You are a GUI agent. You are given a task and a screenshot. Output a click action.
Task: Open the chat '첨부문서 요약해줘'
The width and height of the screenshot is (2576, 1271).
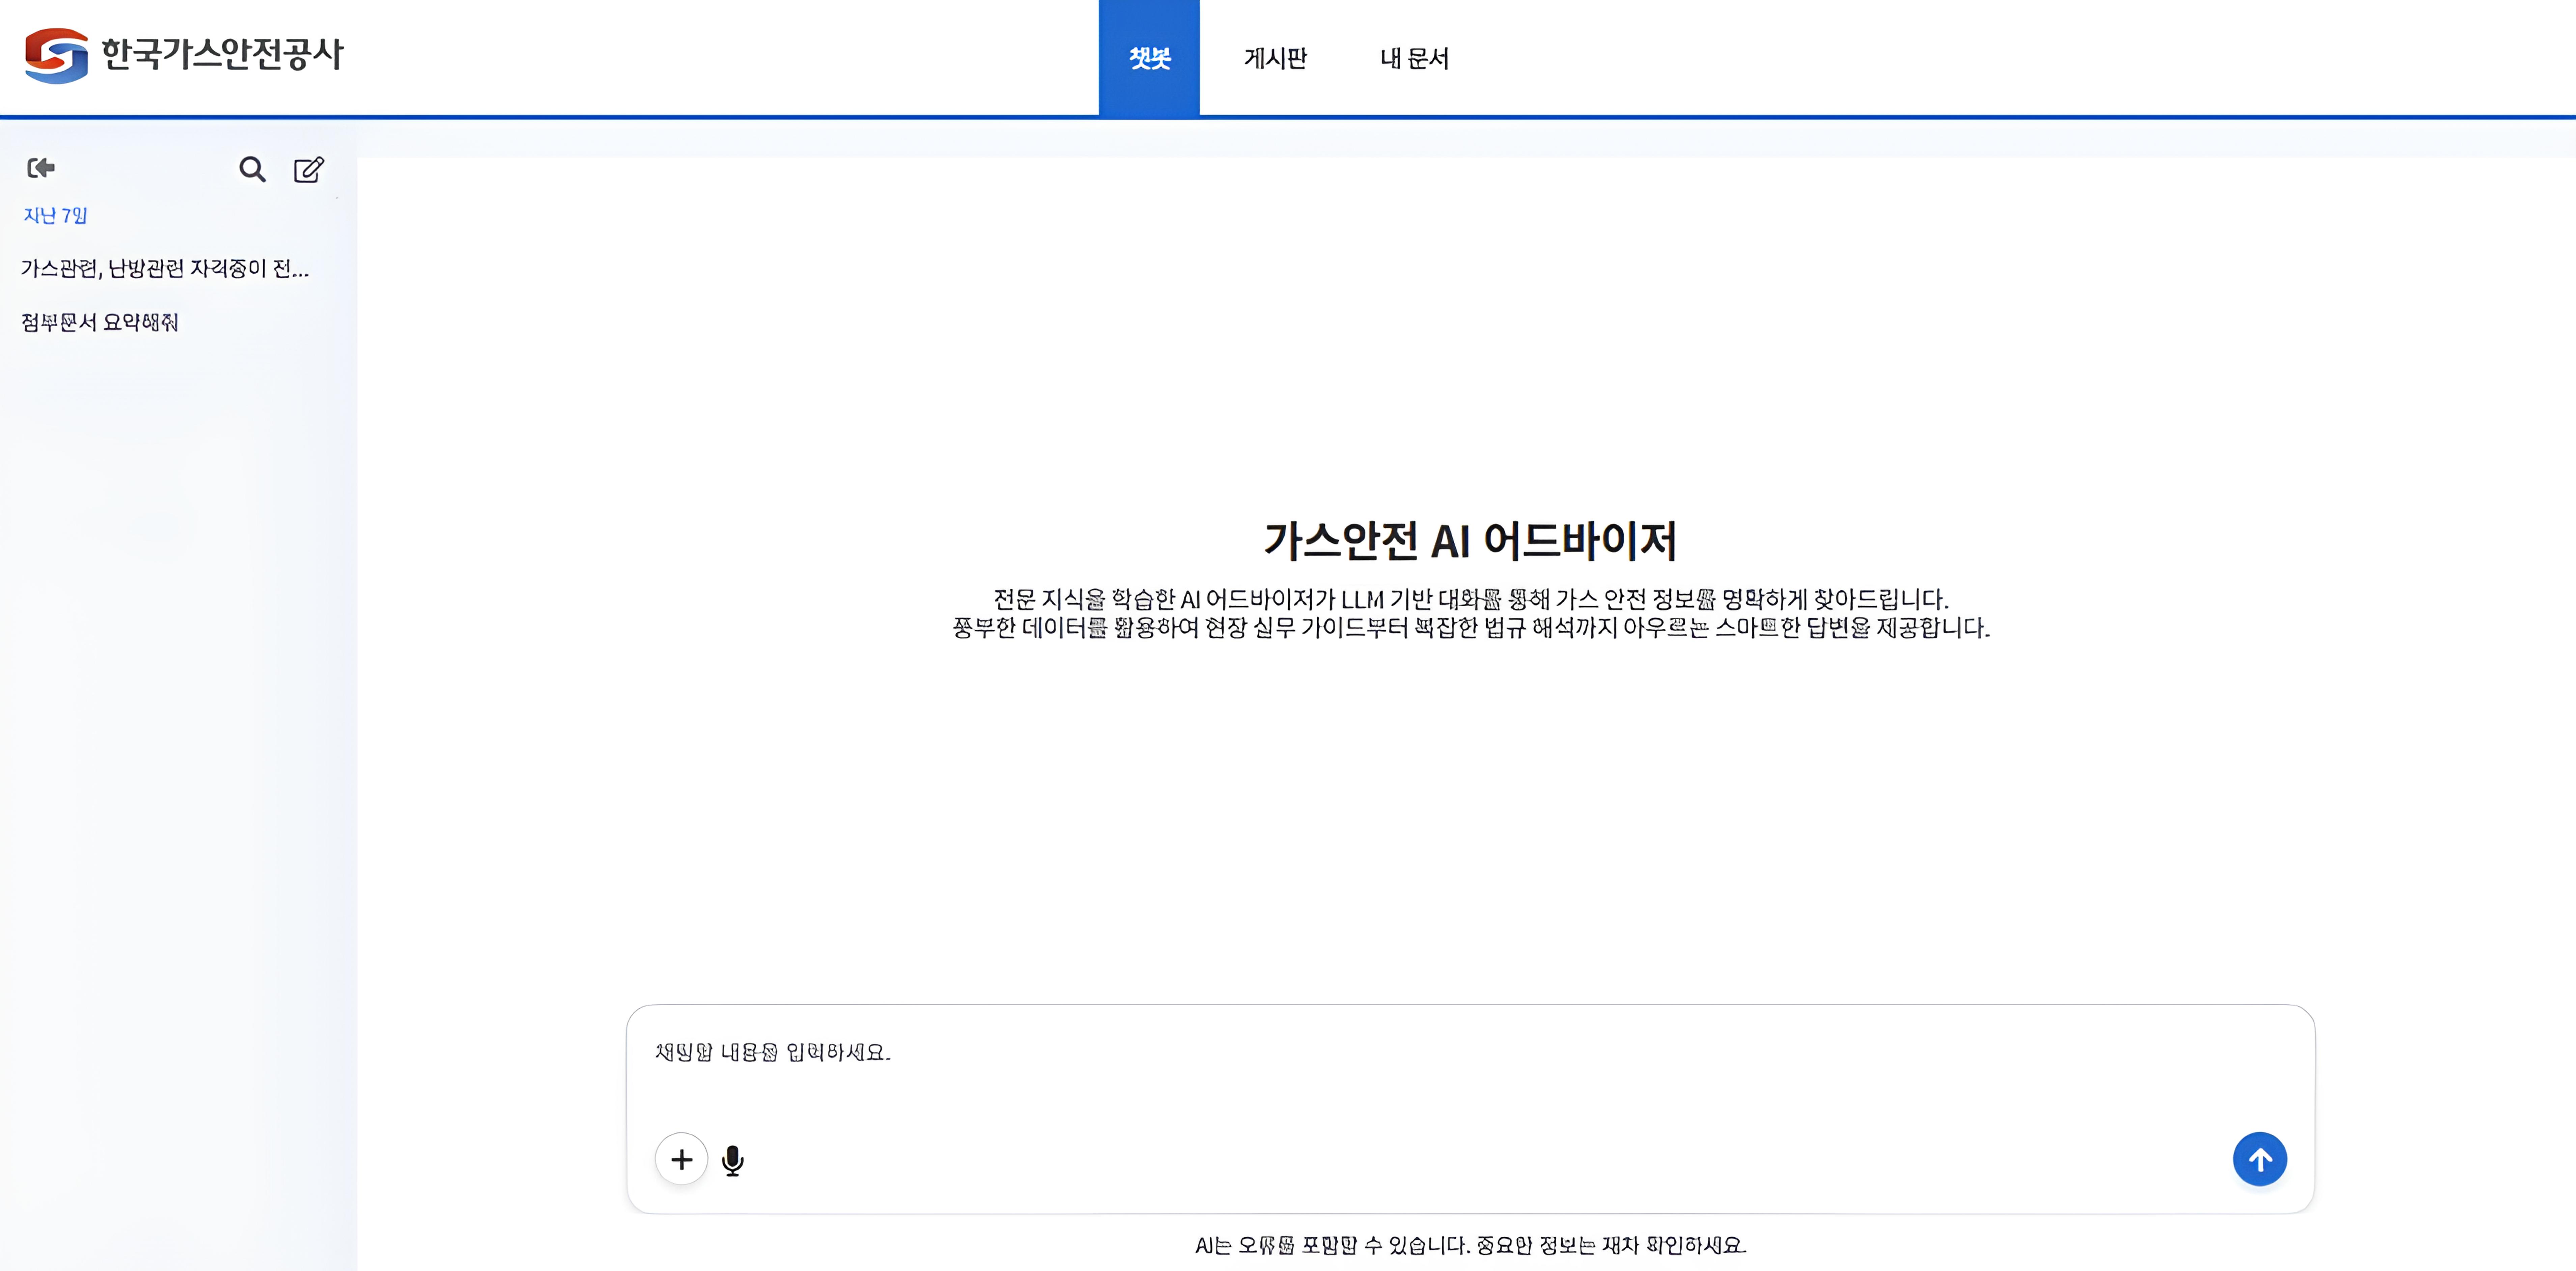100,322
